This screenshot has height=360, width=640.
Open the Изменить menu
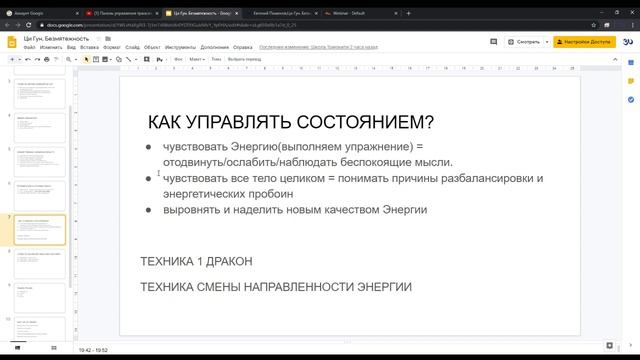(x=51, y=47)
